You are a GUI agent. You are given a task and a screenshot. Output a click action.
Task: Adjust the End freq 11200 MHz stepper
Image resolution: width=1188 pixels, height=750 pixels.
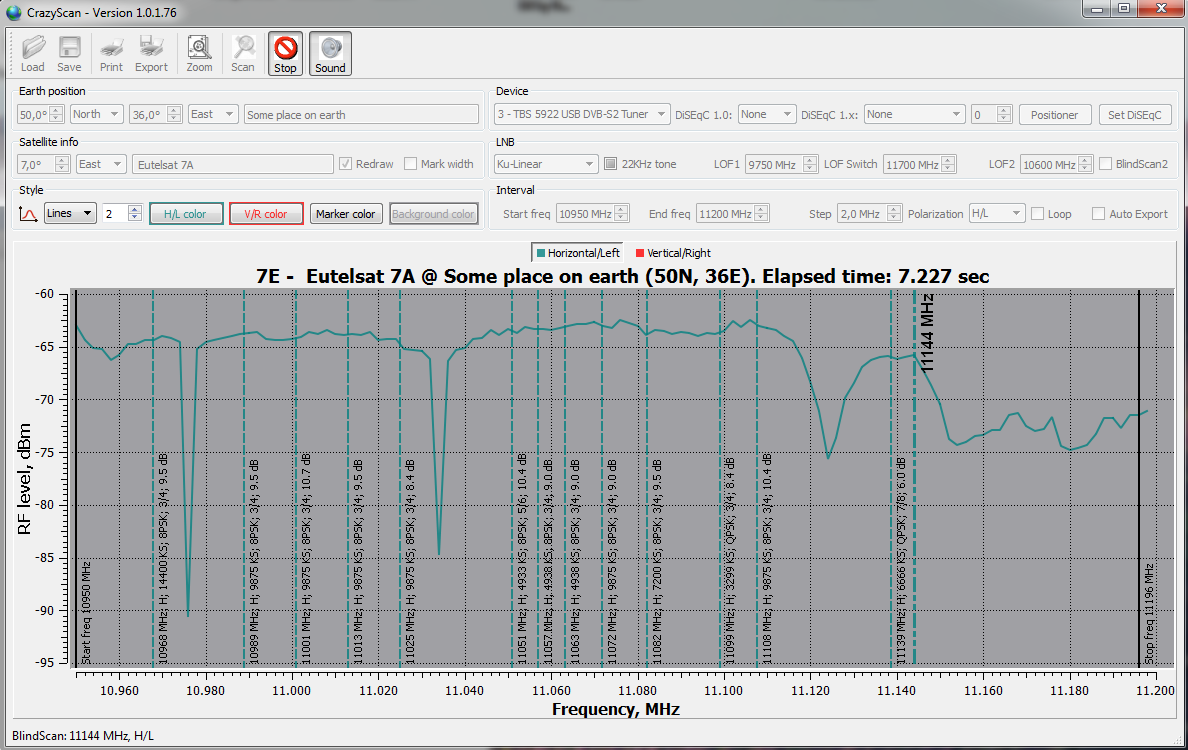761,214
